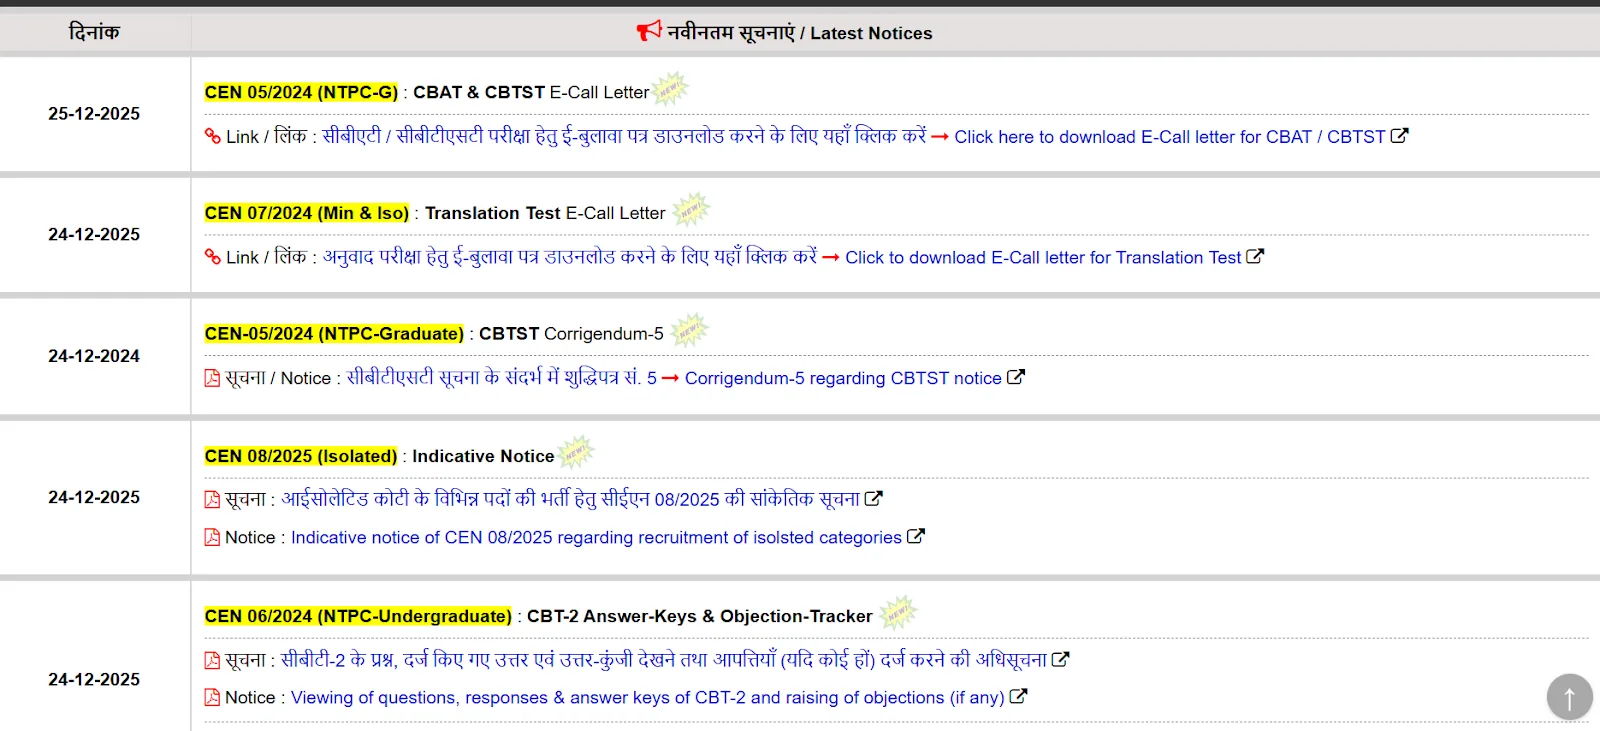The width and height of the screenshot is (1600, 731).
Task: Click PDF icon beside Hindi CEN 08/2025 सूचना
Action: coord(212,499)
